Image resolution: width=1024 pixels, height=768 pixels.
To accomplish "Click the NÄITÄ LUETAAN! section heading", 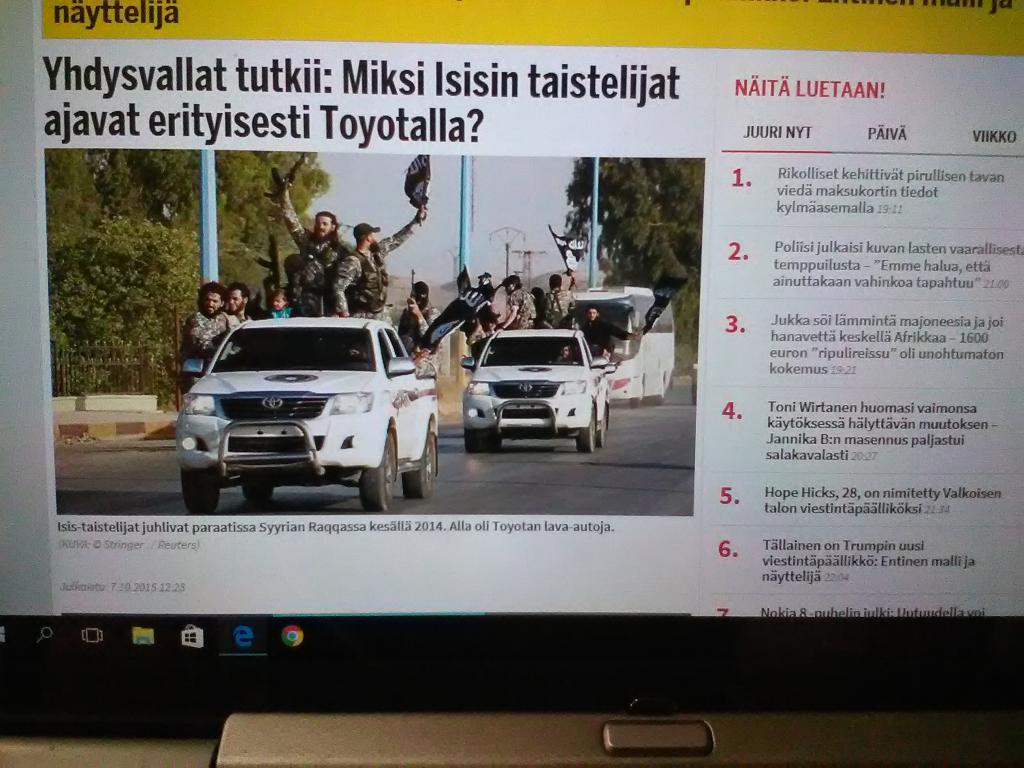I will click(810, 89).
